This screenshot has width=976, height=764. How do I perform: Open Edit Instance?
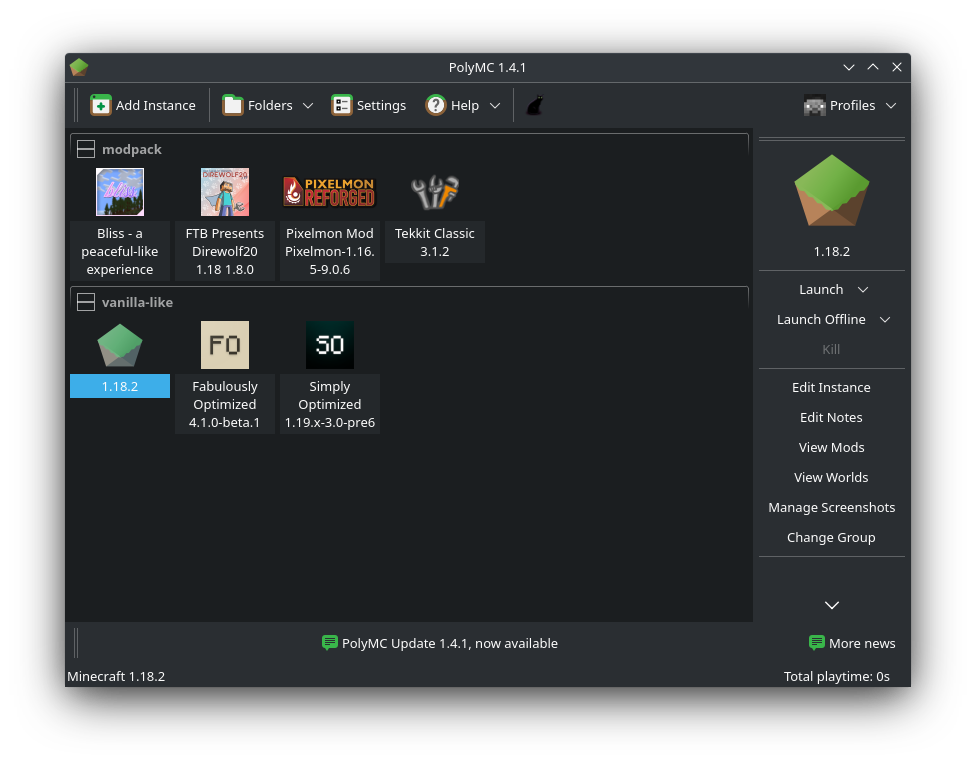point(831,387)
